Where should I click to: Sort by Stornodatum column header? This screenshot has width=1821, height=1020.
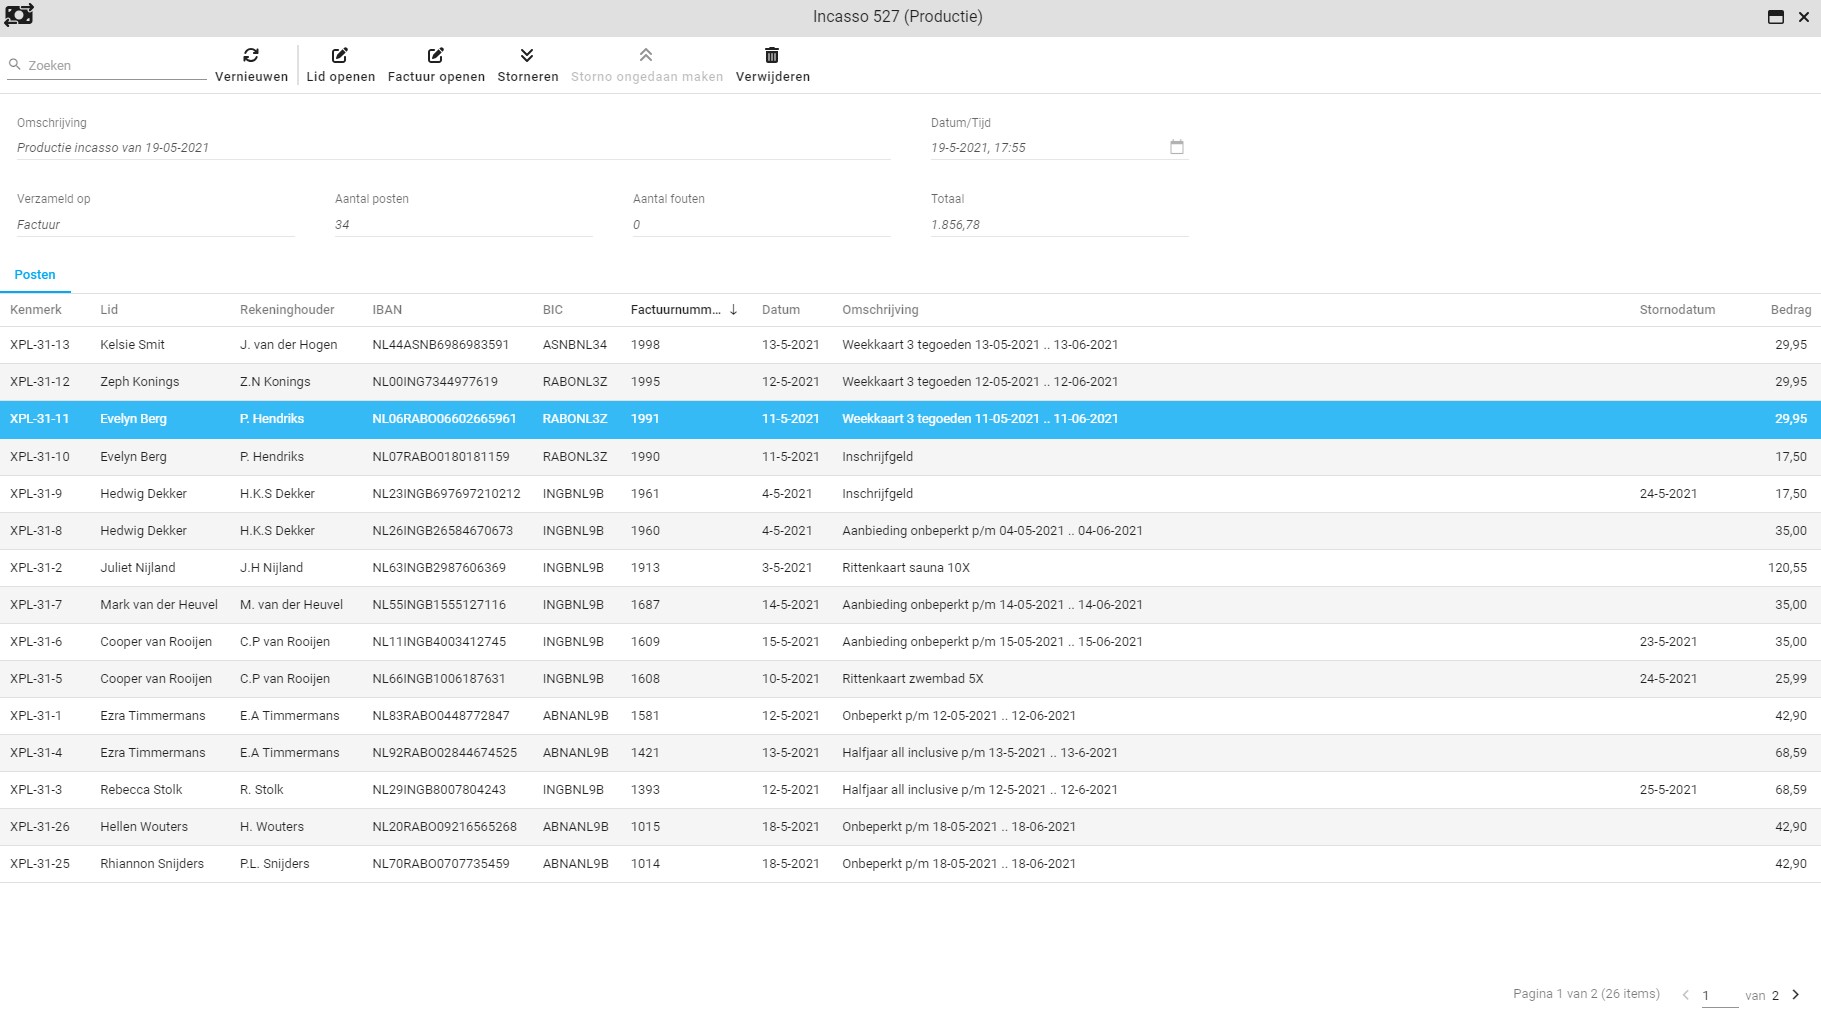point(1677,310)
